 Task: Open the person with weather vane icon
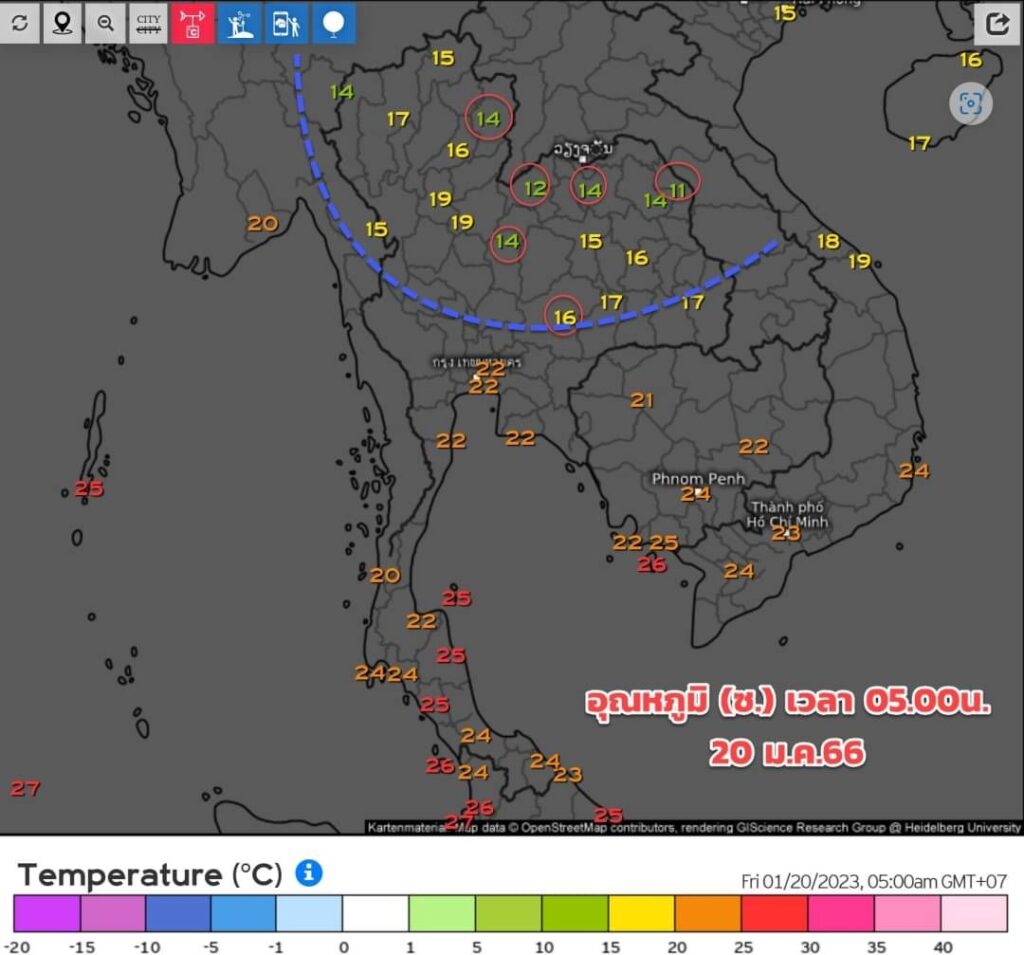click(x=239, y=22)
